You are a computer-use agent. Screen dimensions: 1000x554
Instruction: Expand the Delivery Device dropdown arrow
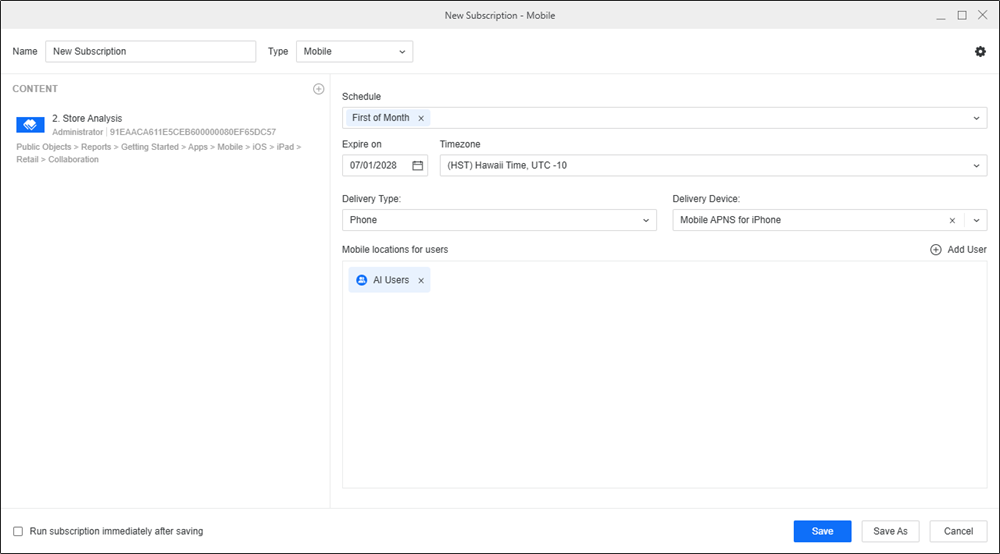coord(976,220)
